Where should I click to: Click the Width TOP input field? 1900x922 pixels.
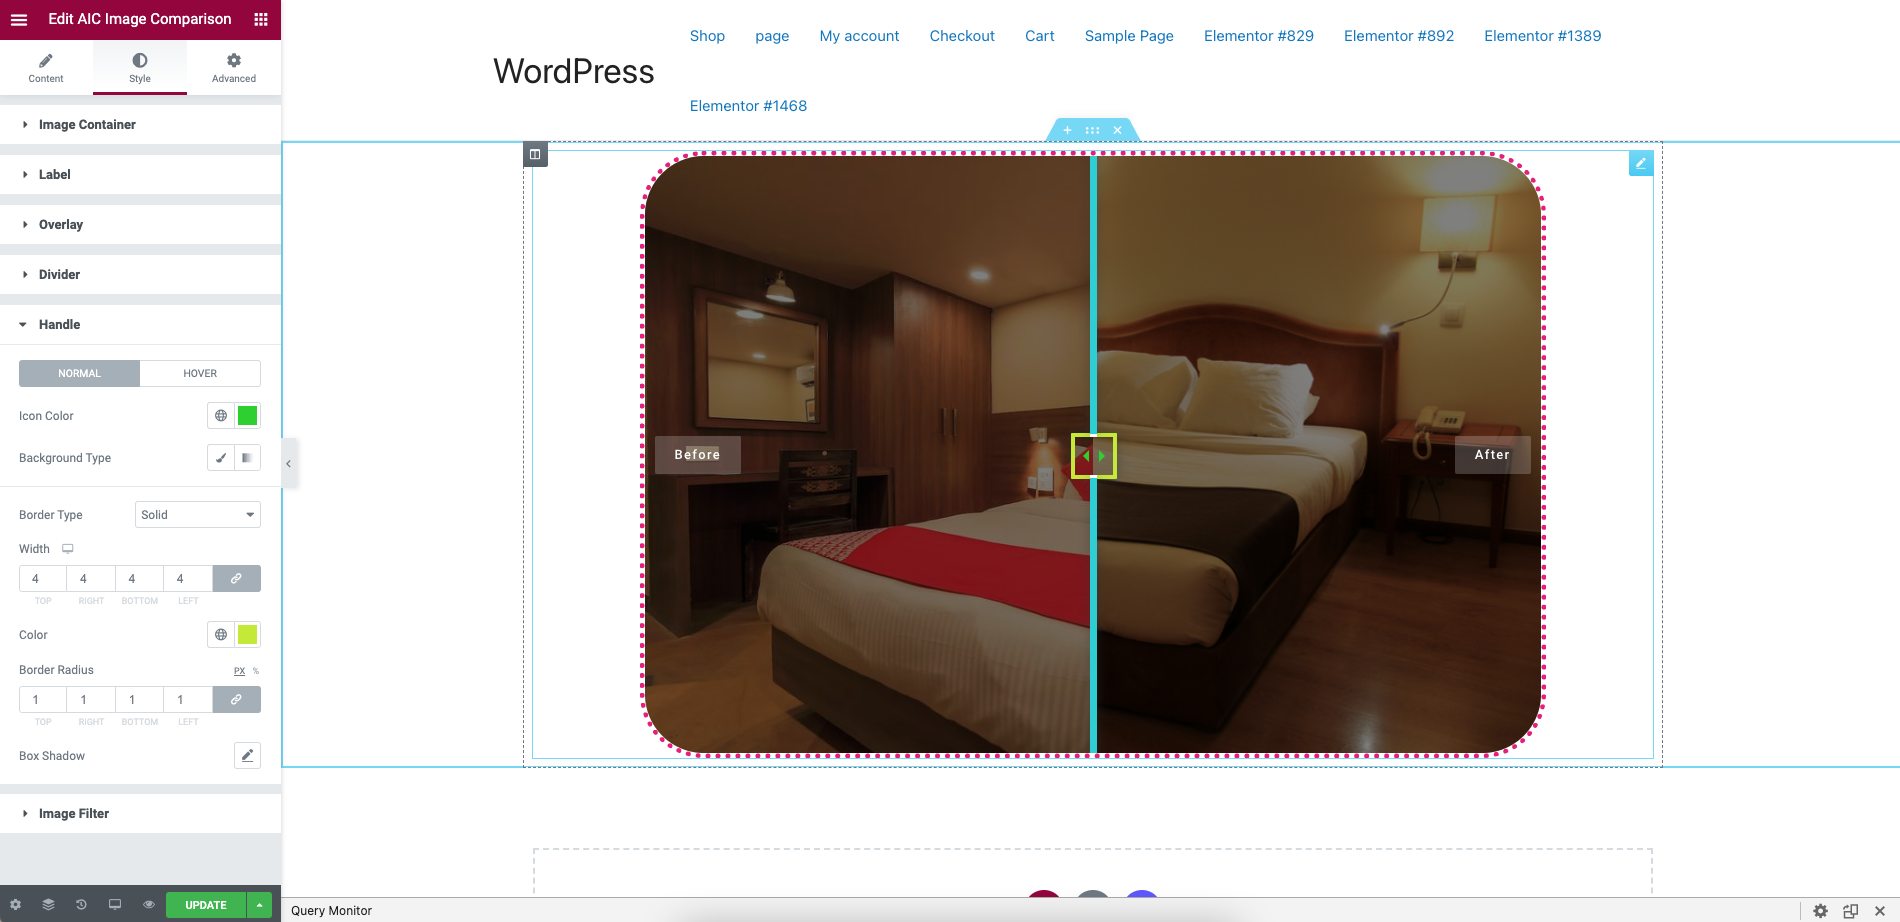tap(43, 579)
